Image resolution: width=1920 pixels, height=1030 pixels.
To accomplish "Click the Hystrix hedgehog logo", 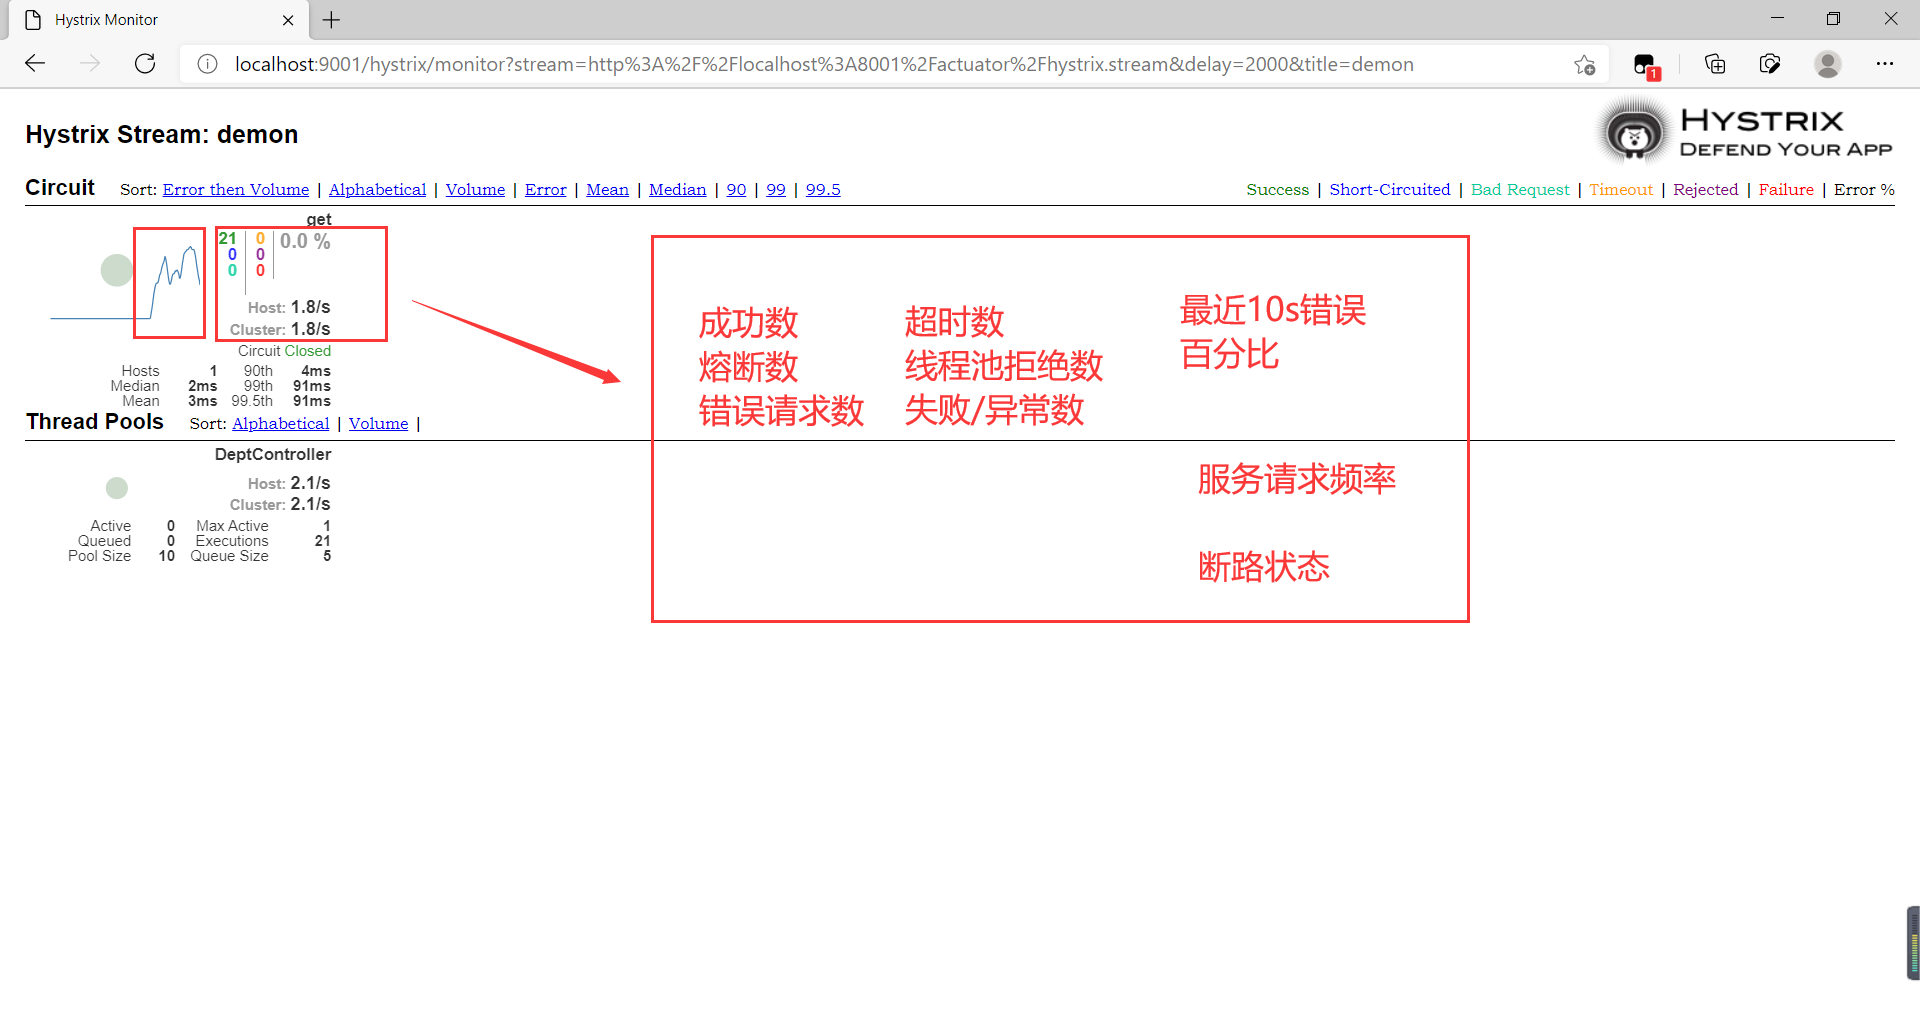I will click(1635, 134).
